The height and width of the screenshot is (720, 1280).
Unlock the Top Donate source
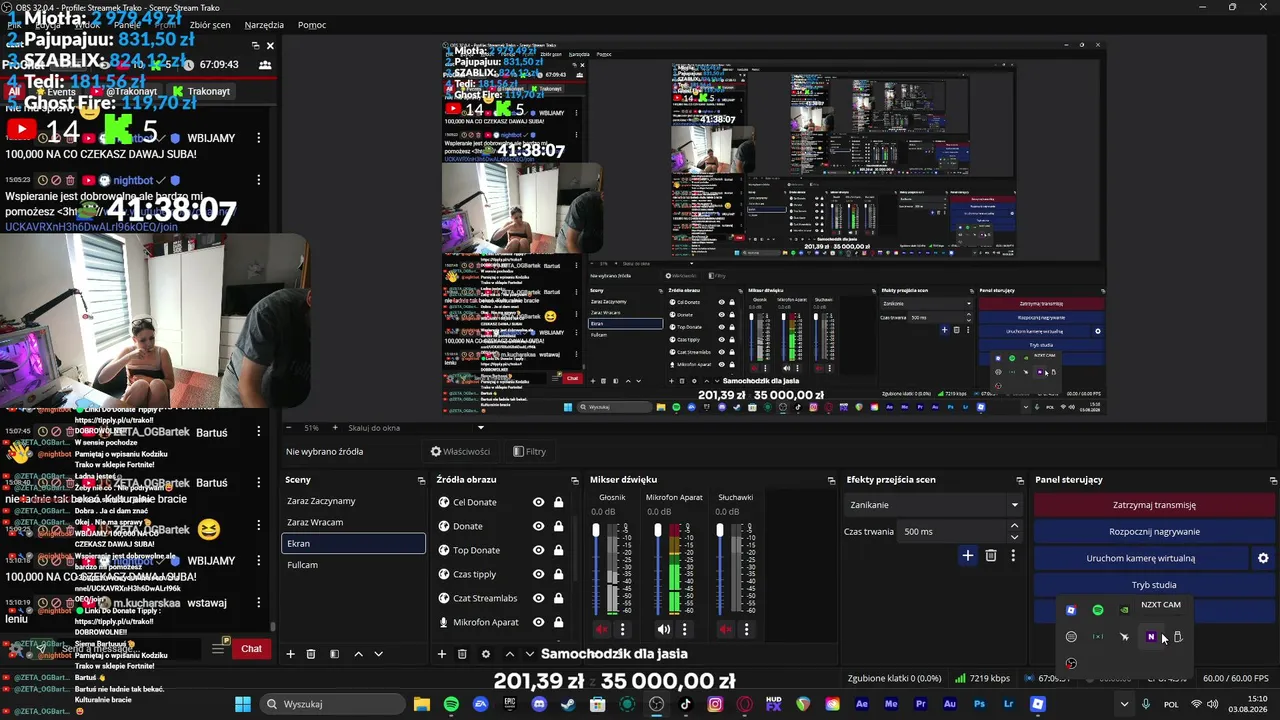pyautogui.click(x=558, y=550)
